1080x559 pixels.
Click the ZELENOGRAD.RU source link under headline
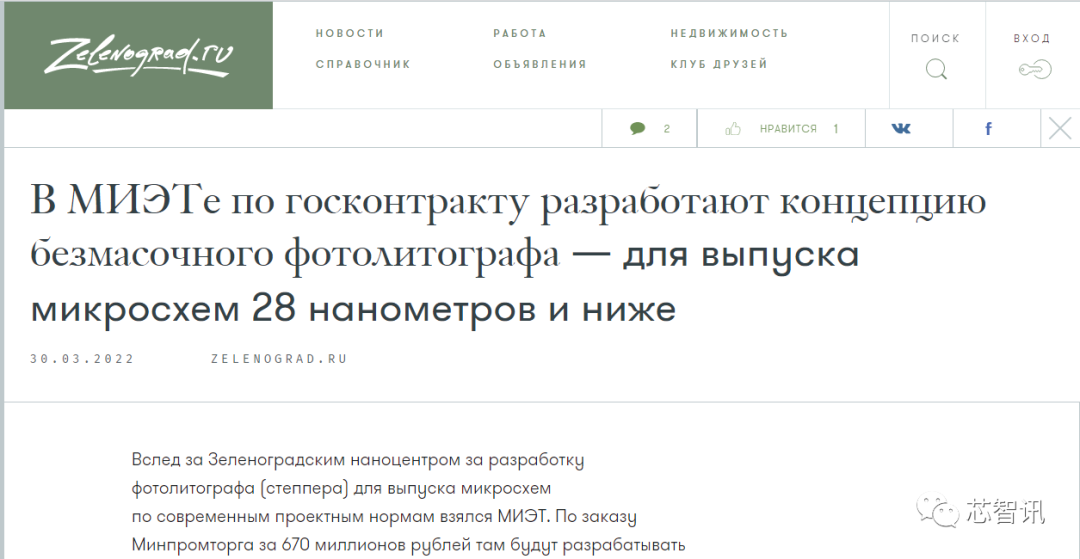click(x=279, y=359)
